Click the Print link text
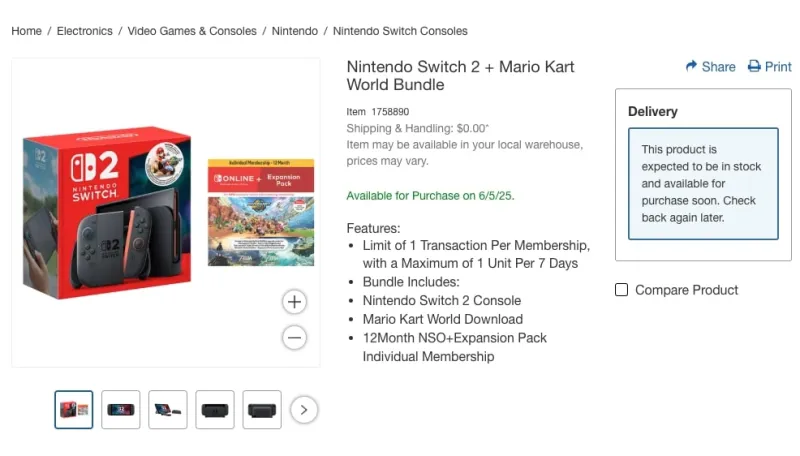 coord(778,67)
